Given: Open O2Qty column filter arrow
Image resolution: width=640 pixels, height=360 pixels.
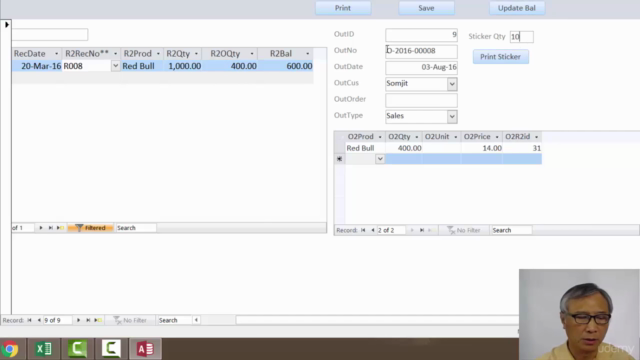Looking at the screenshot, I should click(x=417, y=137).
